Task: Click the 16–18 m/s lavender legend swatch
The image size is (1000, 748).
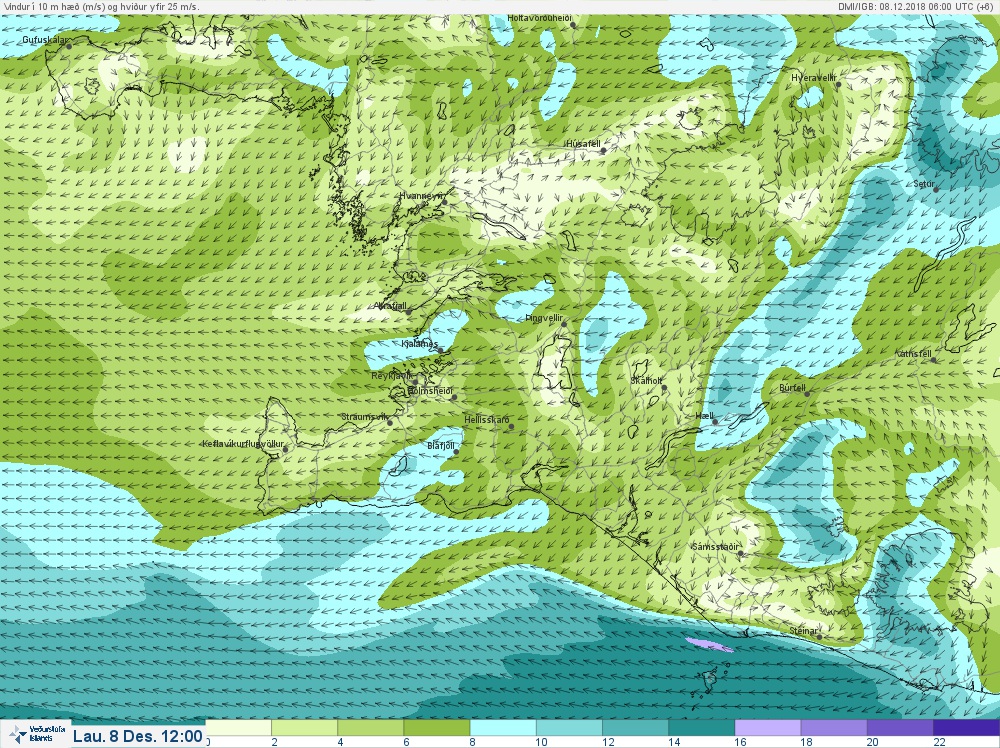Action: point(768,728)
